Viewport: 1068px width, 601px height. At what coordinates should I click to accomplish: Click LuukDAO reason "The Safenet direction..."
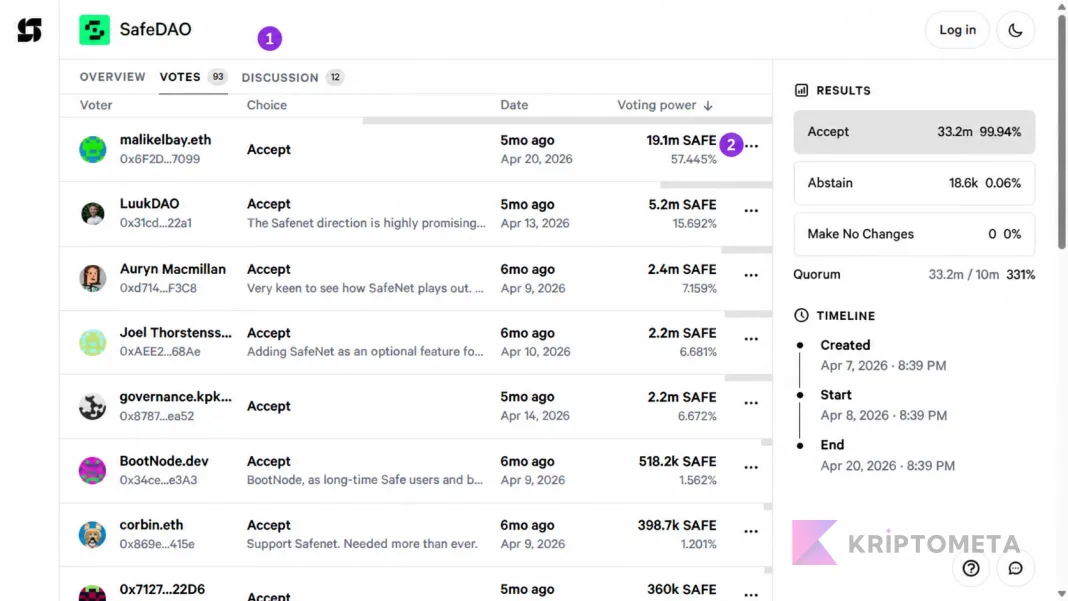coord(366,223)
